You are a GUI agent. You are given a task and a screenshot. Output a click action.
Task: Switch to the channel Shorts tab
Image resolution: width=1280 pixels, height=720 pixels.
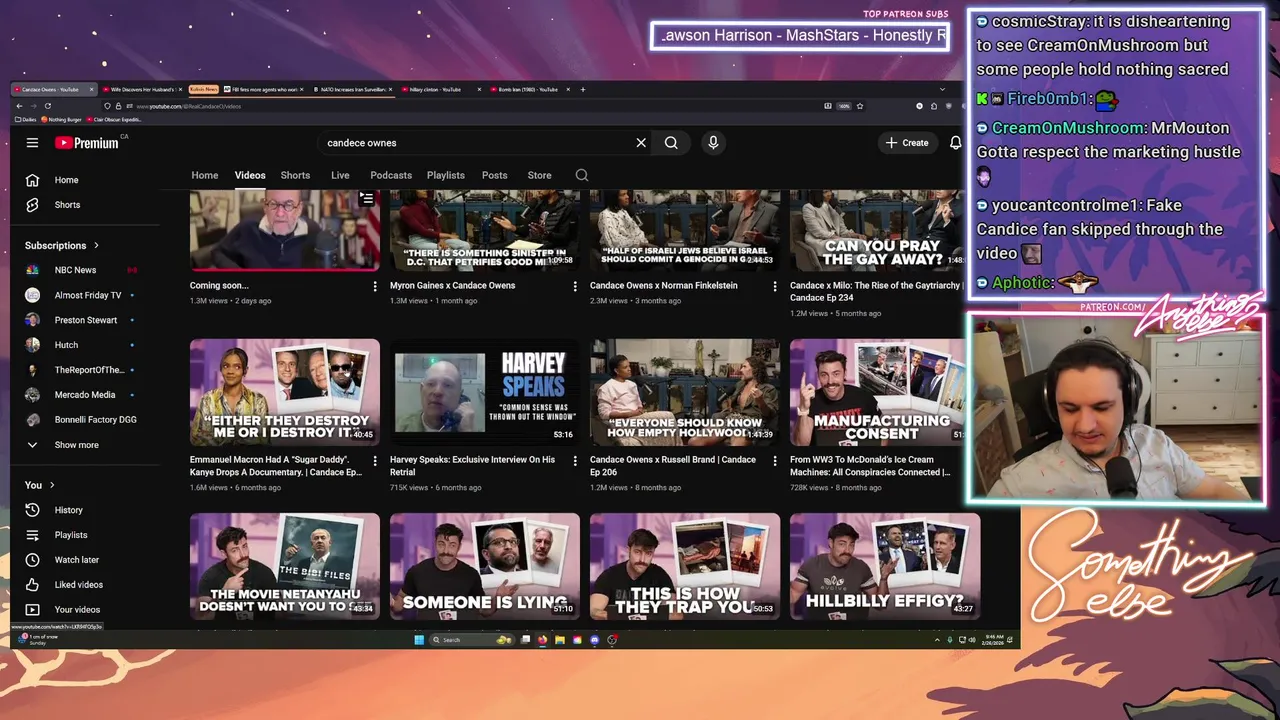(x=295, y=175)
